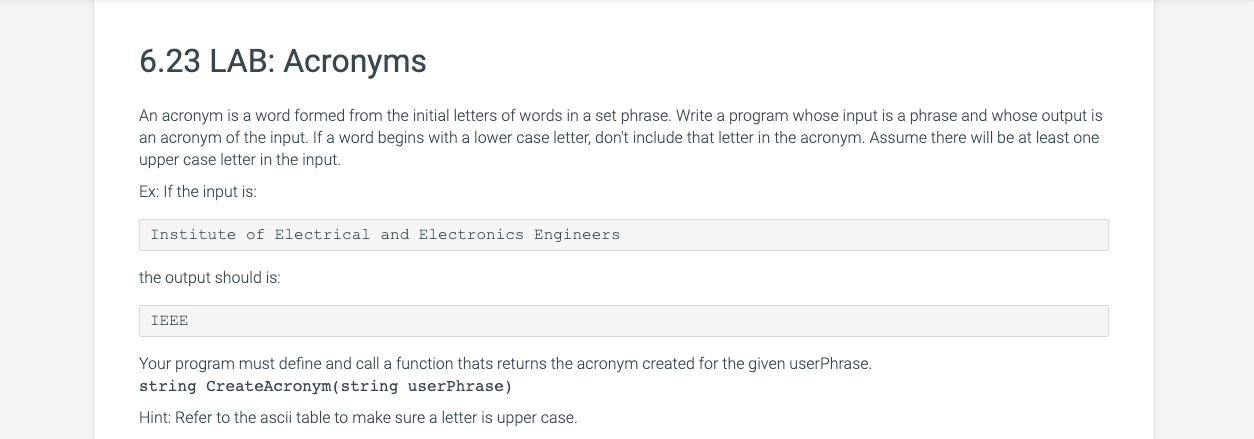The width and height of the screenshot is (1254, 439).
Task: Click the "CreateAcronym" function name
Action: [x=267, y=386]
